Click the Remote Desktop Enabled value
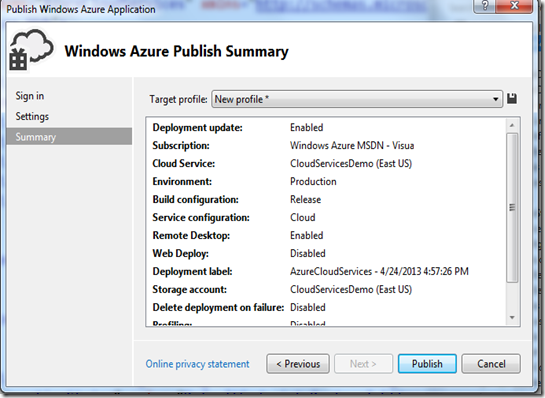Image resolution: width=545 pixels, height=398 pixels. (307, 235)
